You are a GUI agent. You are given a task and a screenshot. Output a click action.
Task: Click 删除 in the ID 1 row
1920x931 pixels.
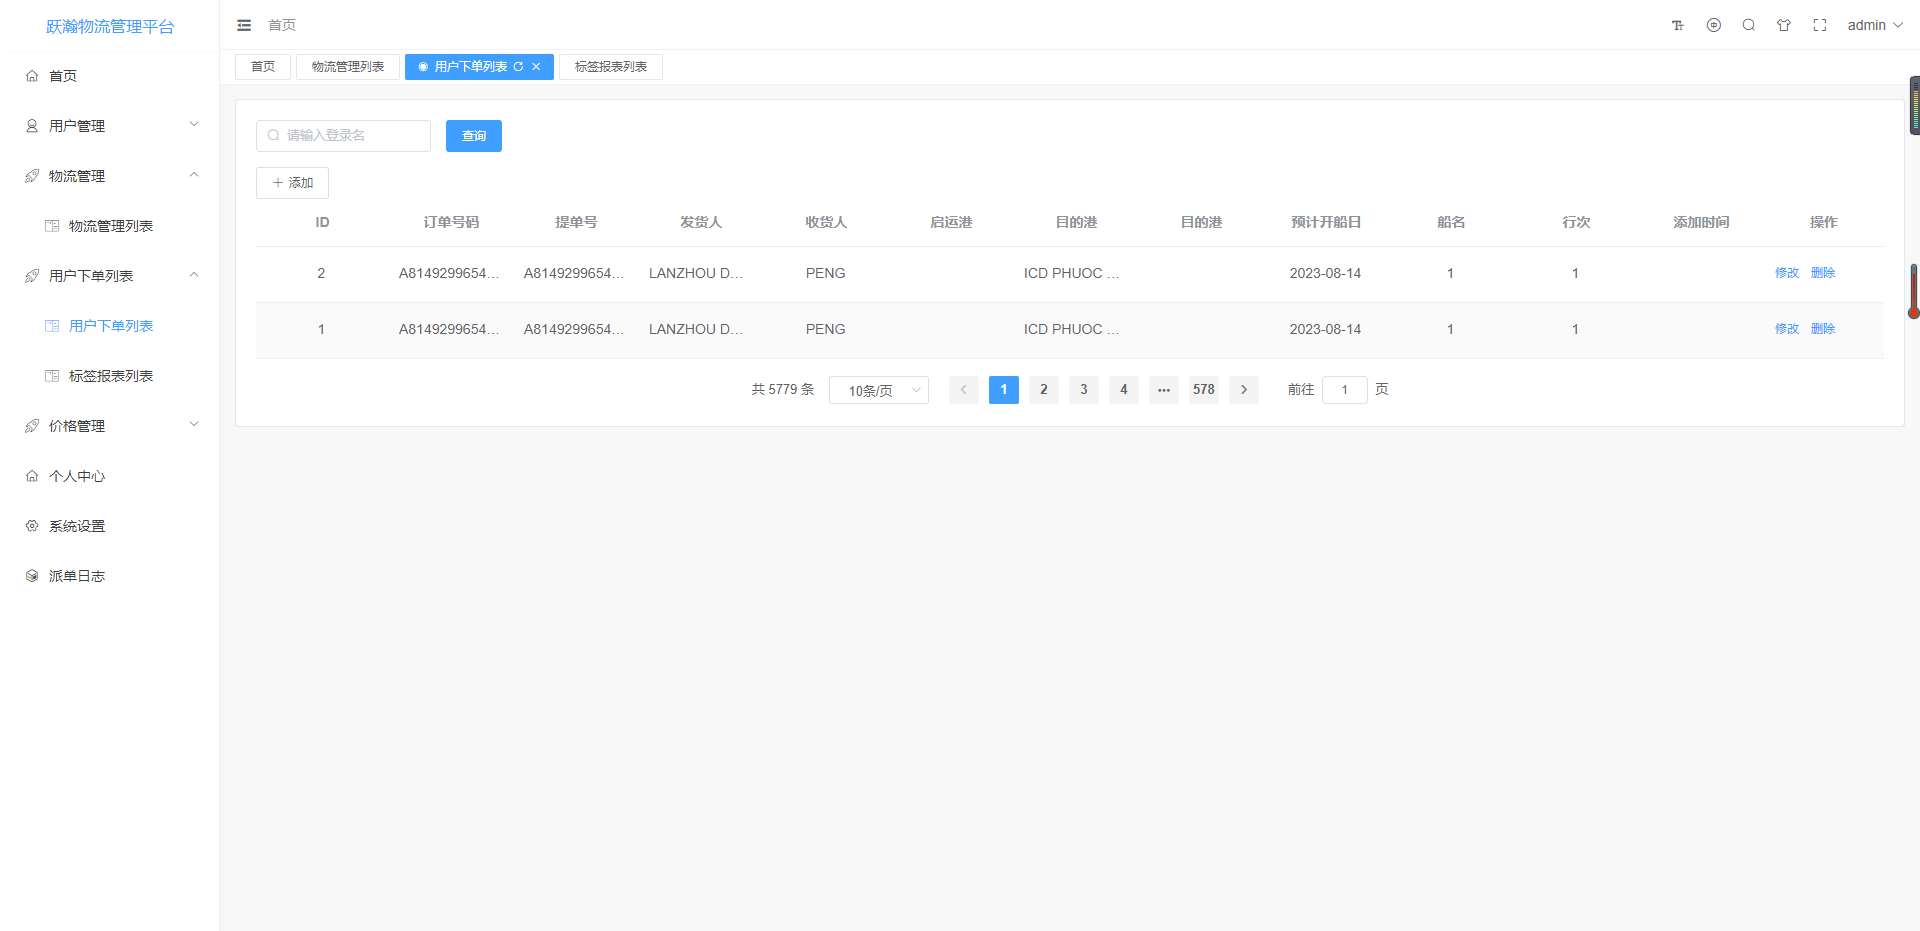point(1823,329)
